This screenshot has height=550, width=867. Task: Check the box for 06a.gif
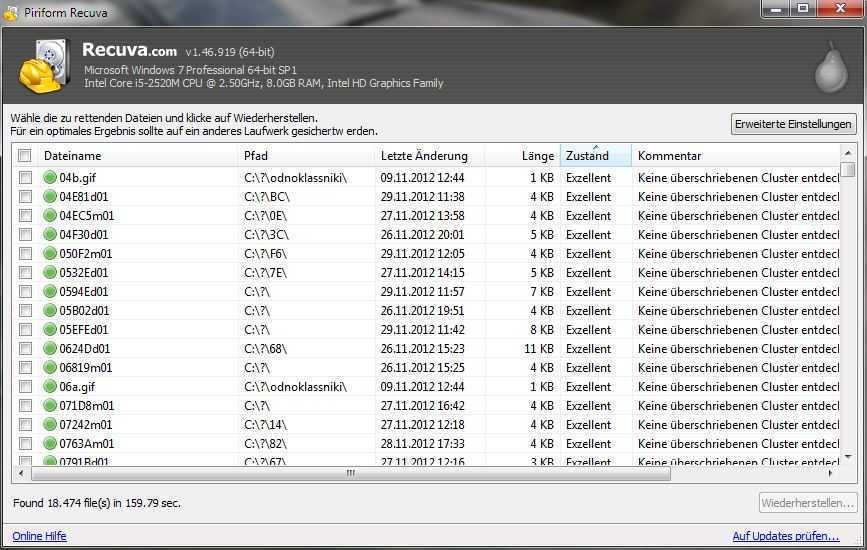(25, 386)
